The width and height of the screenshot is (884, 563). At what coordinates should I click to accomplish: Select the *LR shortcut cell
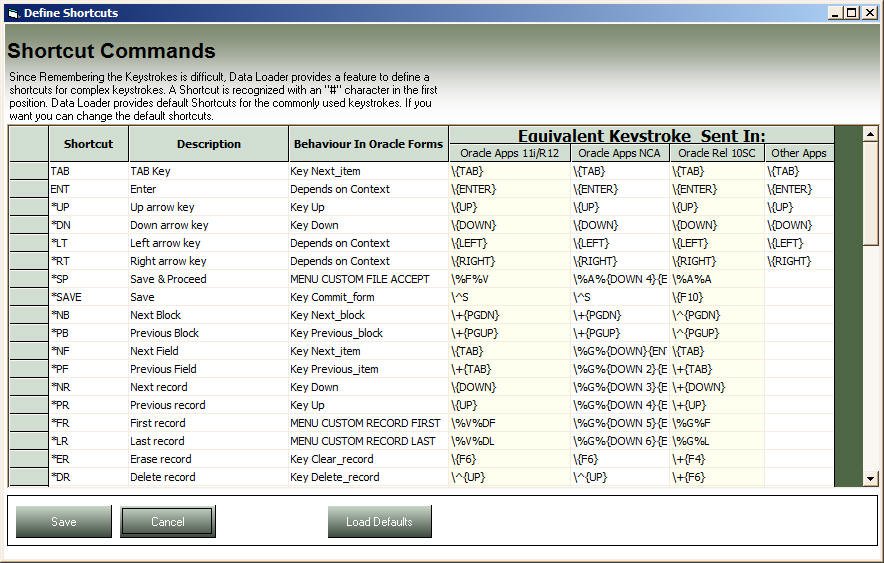point(89,442)
